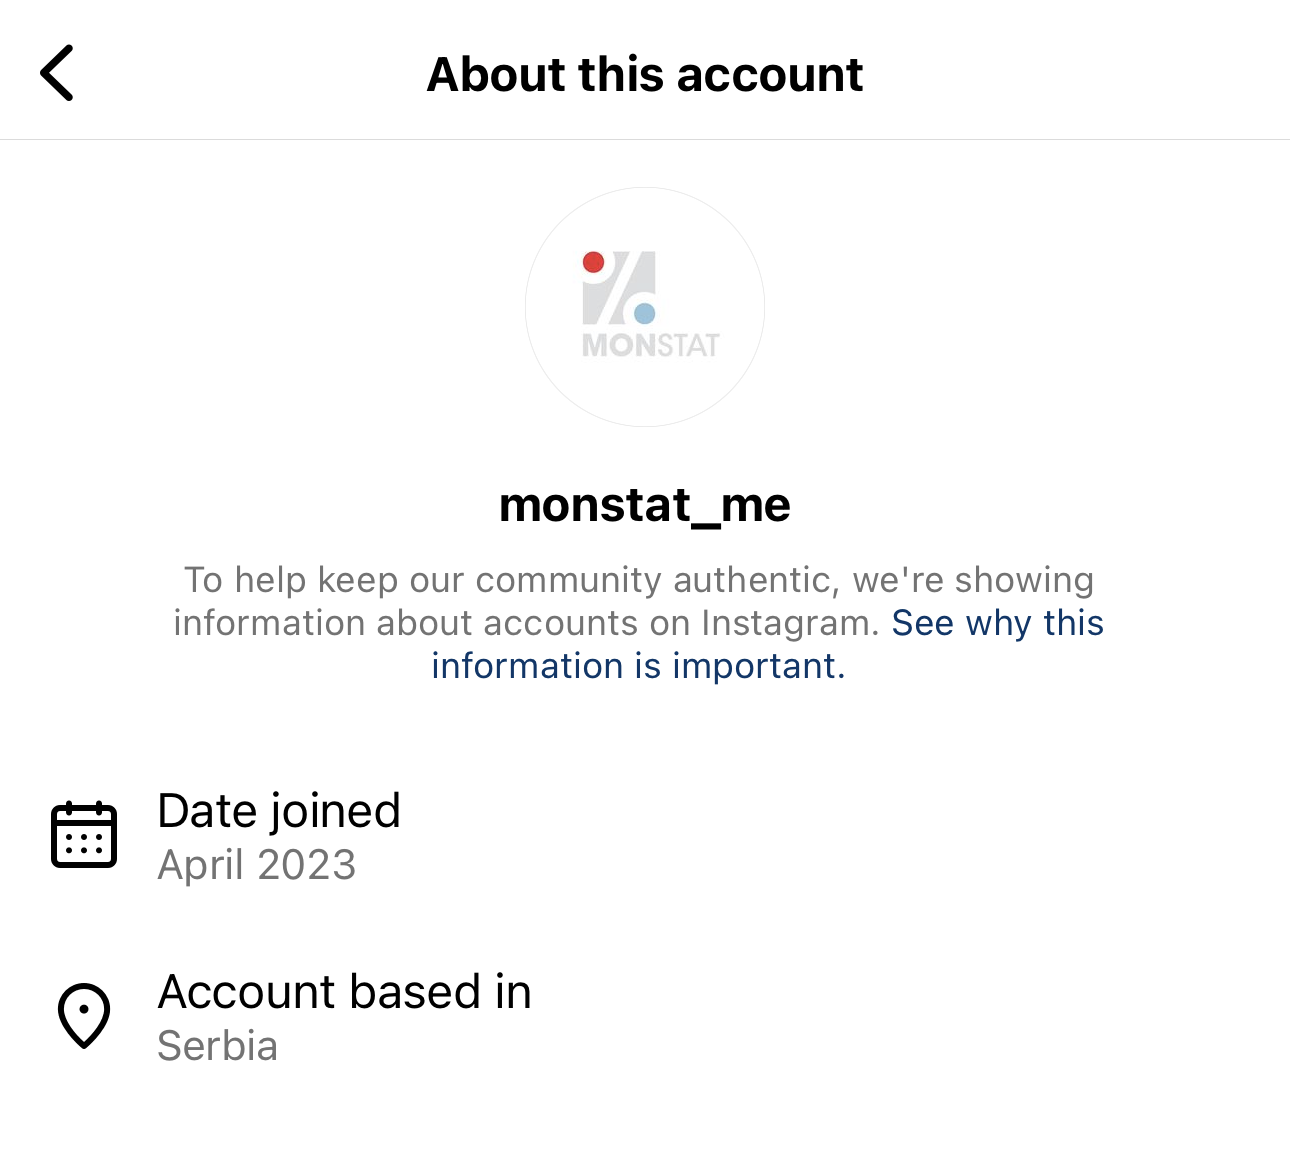The height and width of the screenshot is (1155, 1290).
Task: Go back using the left arrow
Action: point(57,73)
